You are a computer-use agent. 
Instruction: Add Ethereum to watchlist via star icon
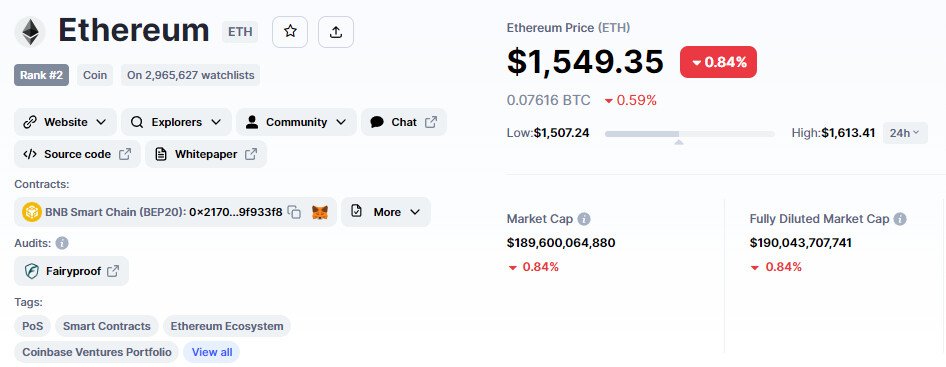290,32
